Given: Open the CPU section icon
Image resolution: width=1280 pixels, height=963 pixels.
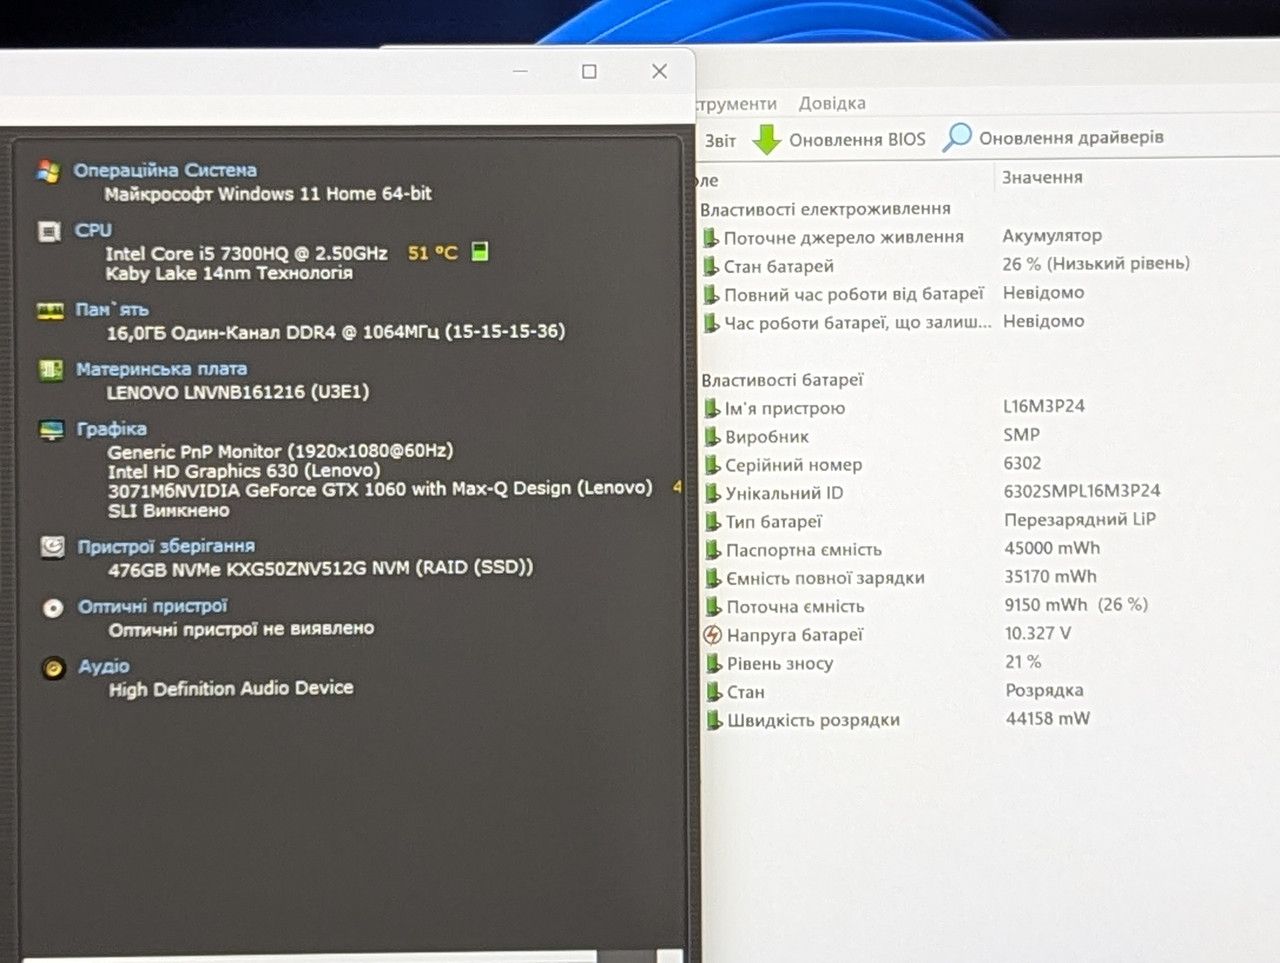Looking at the screenshot, I should (x=49, y=231).
